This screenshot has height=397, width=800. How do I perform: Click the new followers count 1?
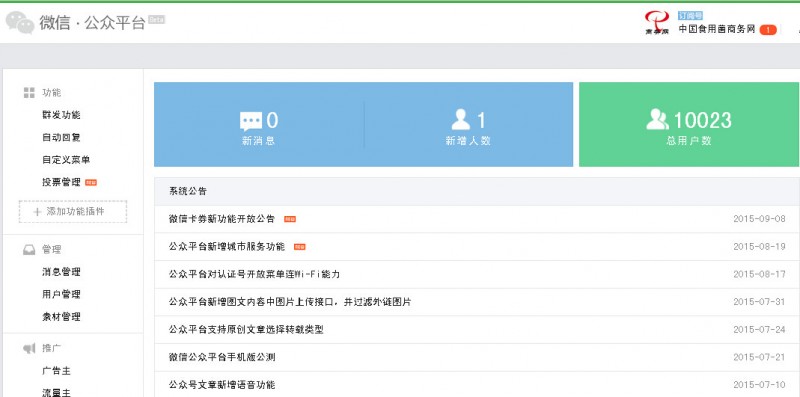(482, 121)
